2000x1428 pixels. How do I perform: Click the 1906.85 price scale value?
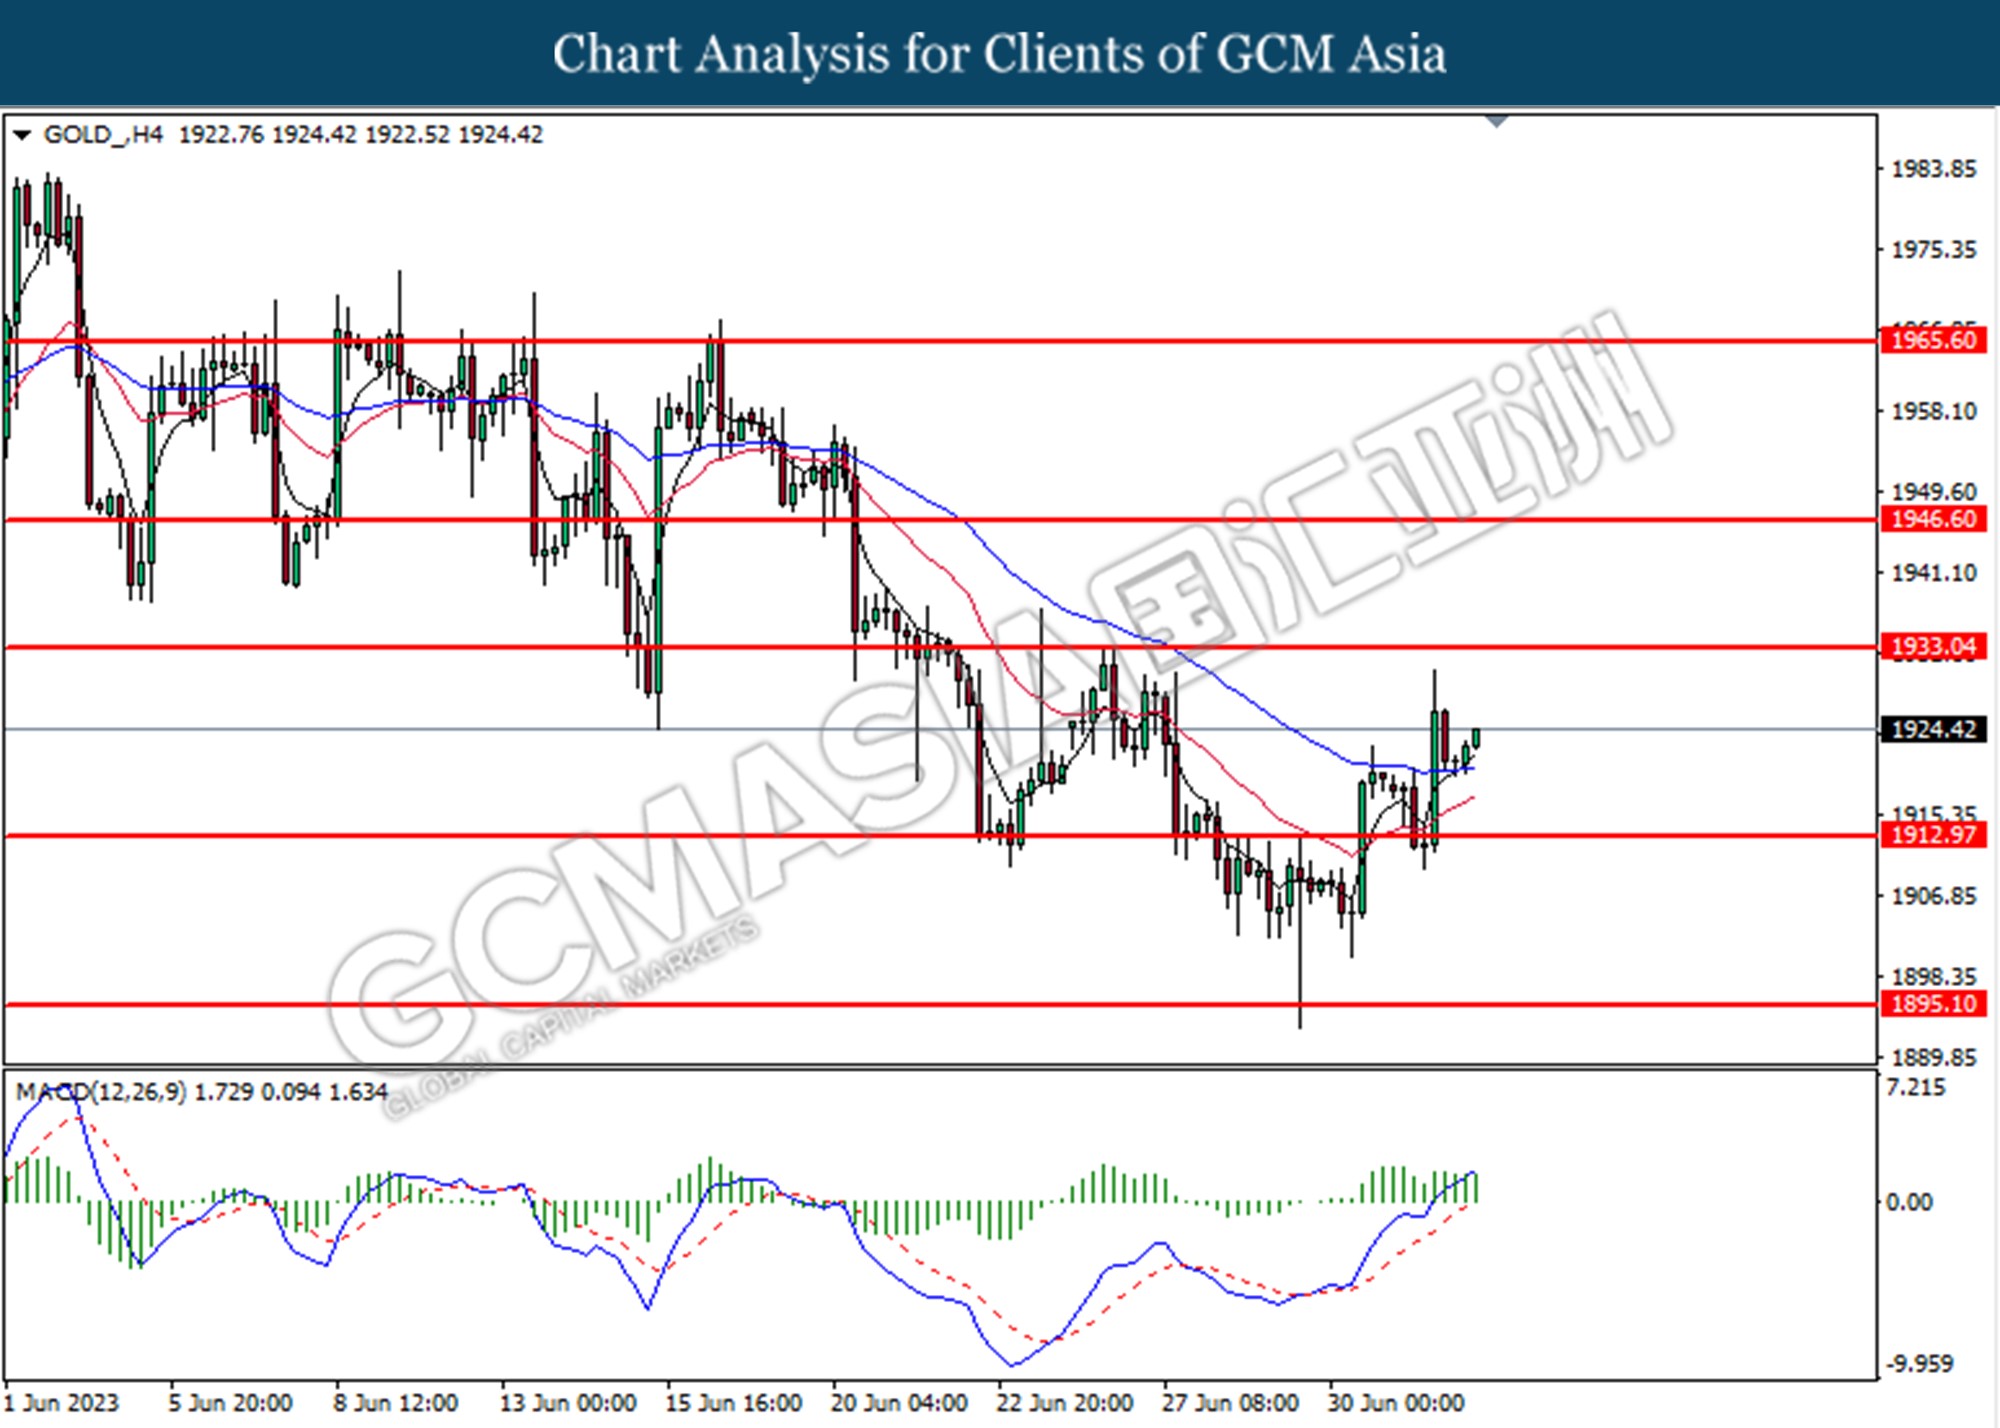tap(1934, 896)
